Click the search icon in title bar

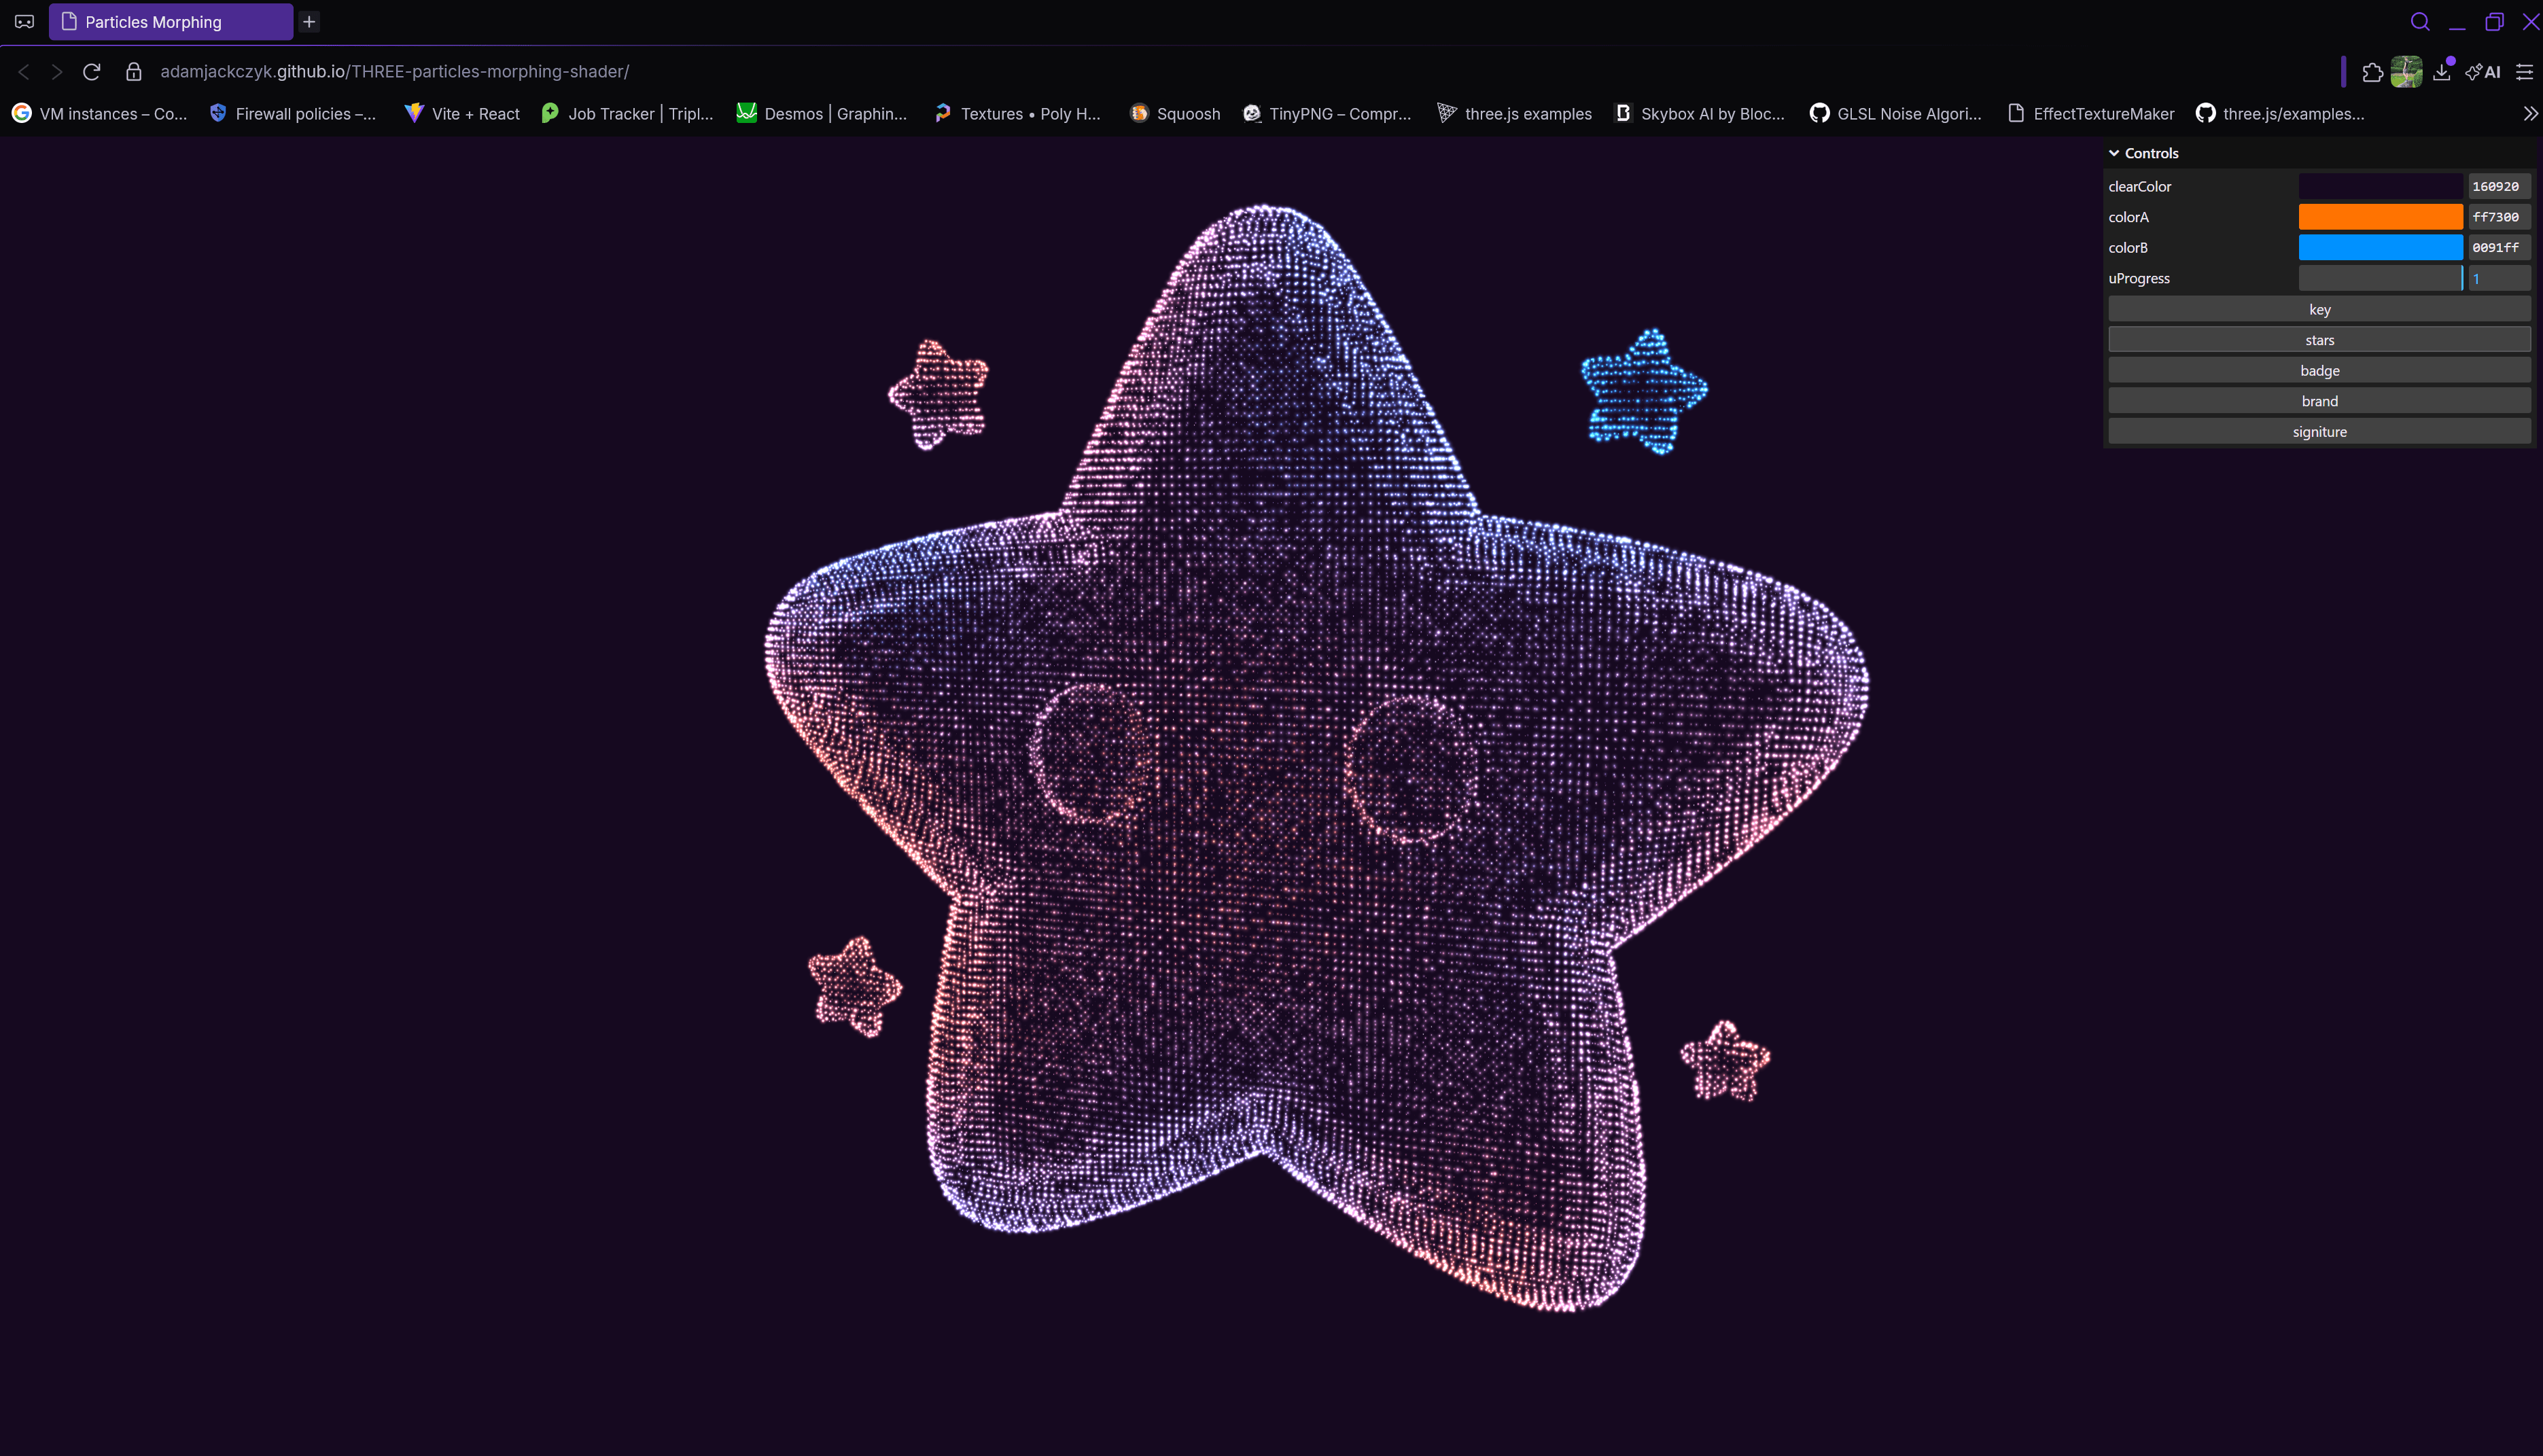2420,22
